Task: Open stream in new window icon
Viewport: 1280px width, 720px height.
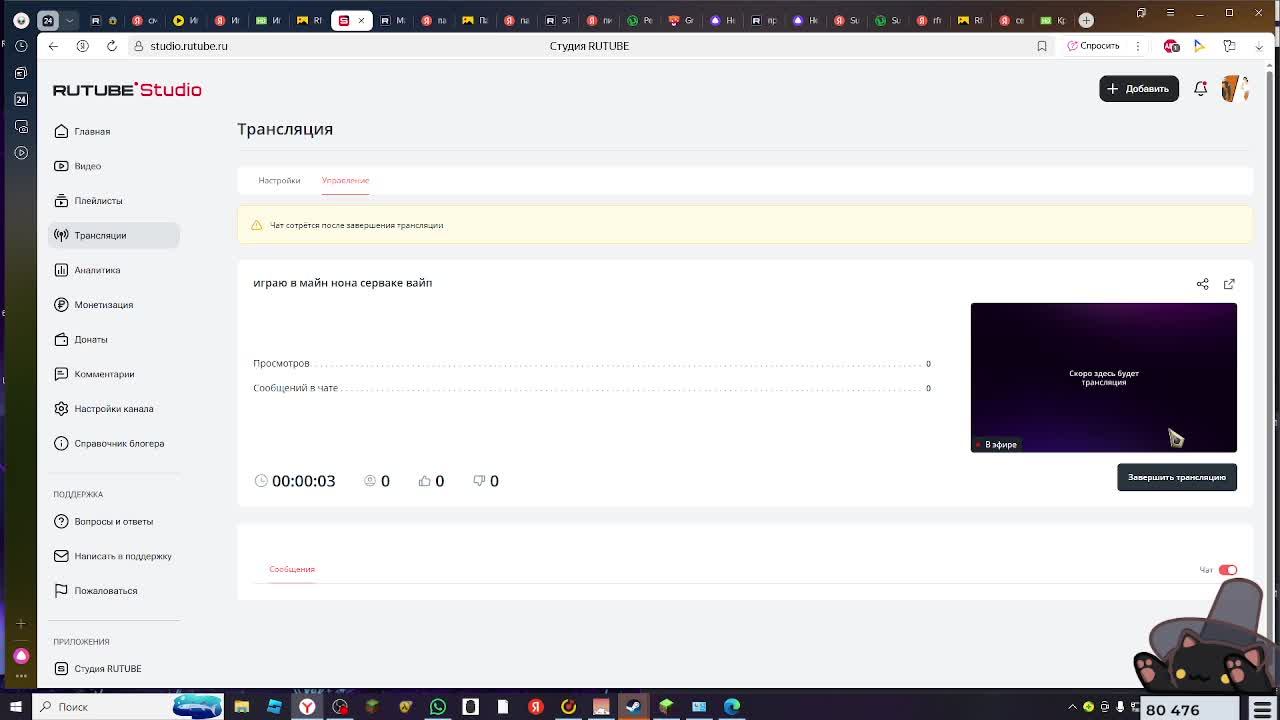Action: pos(1229,284)
